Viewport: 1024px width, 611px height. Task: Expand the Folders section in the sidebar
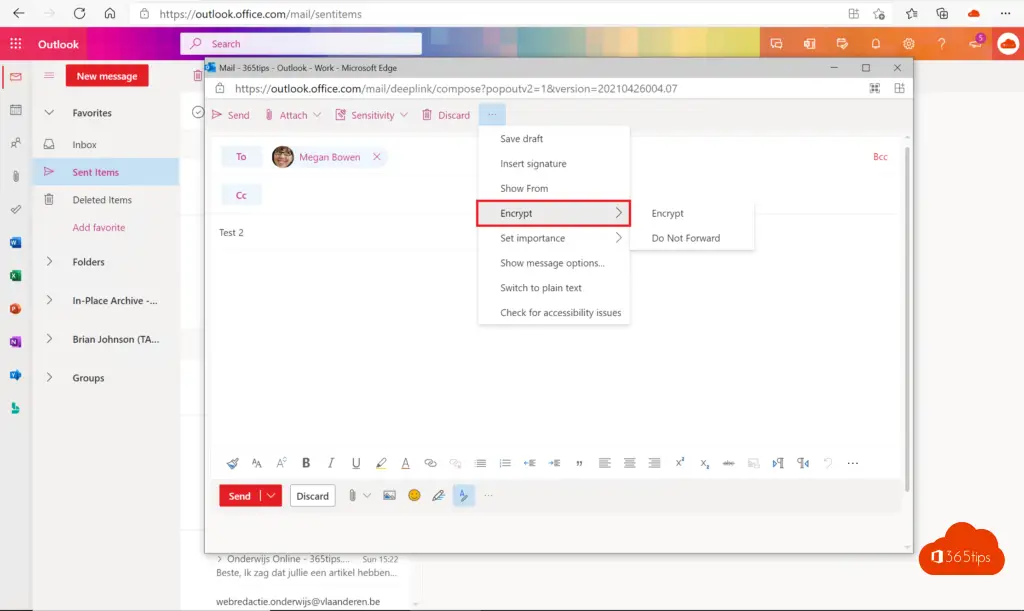[50, 262]
